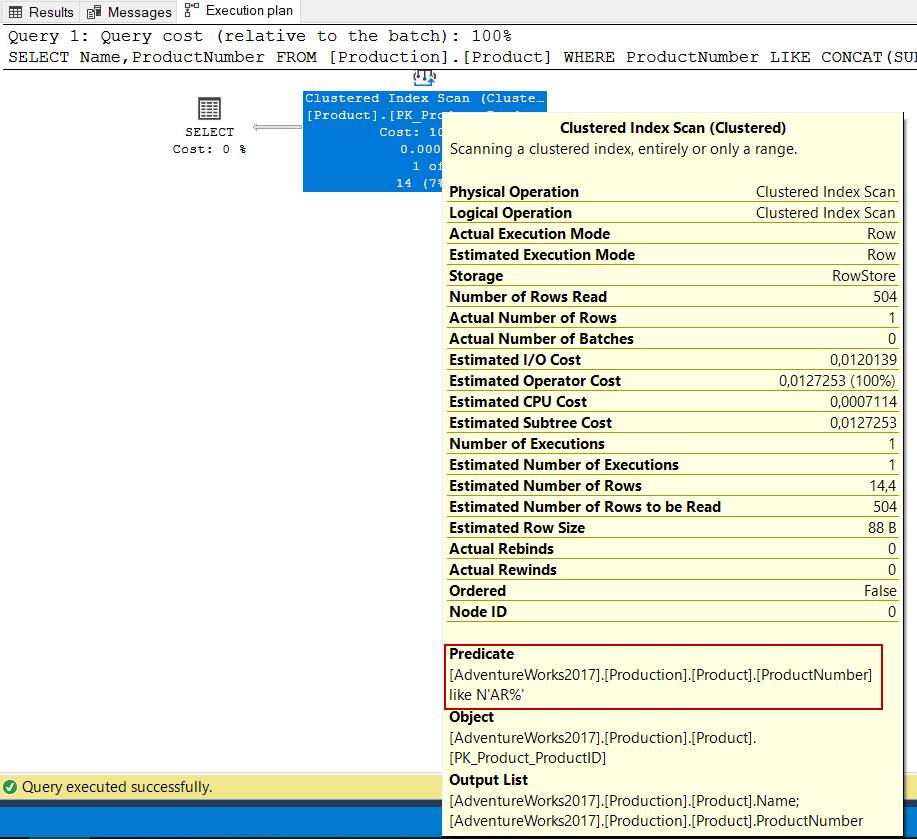Switch to the Messages tab
The height and width of the screenshot is (839, 917).
click(129, 12)
